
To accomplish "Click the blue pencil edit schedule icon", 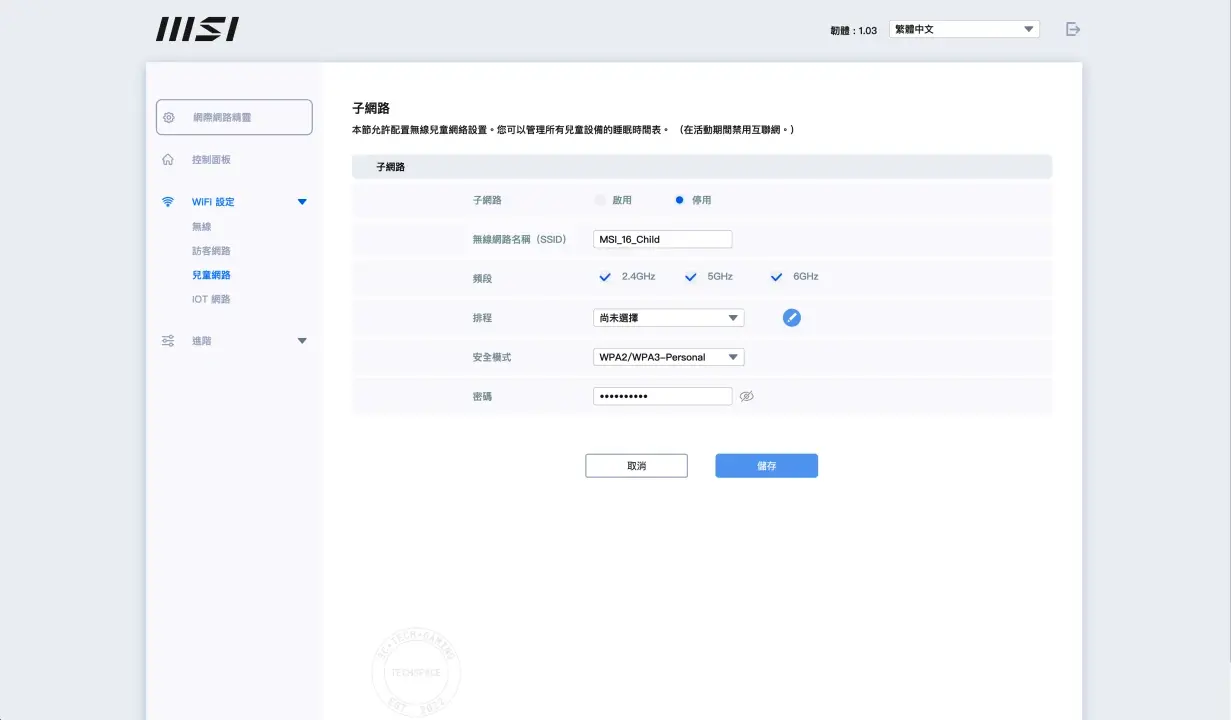I will click(791, 318).
